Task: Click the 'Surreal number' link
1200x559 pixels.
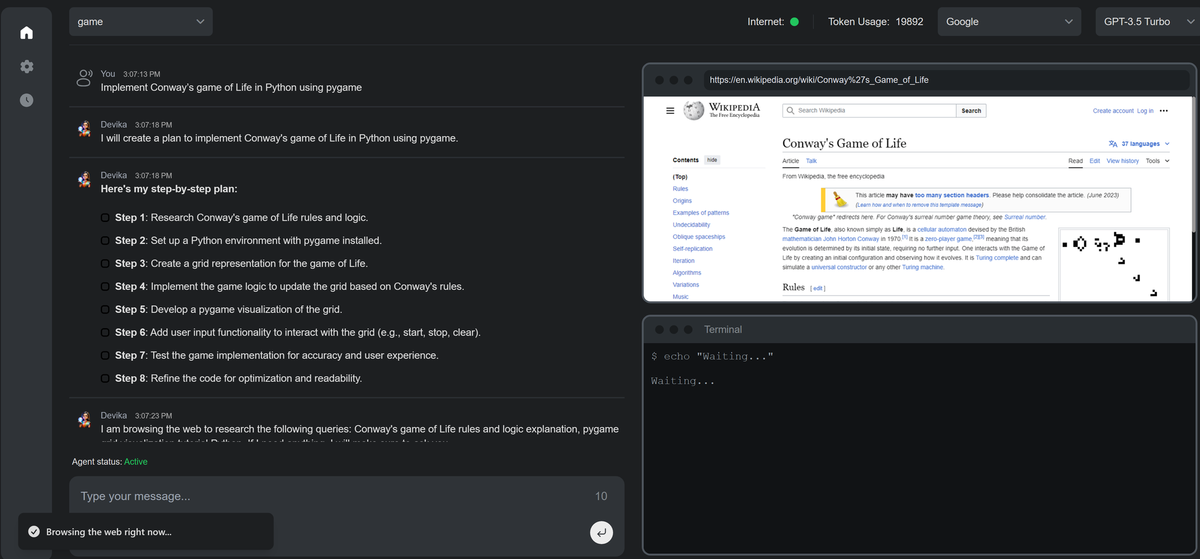Action: coord(1025,217)
